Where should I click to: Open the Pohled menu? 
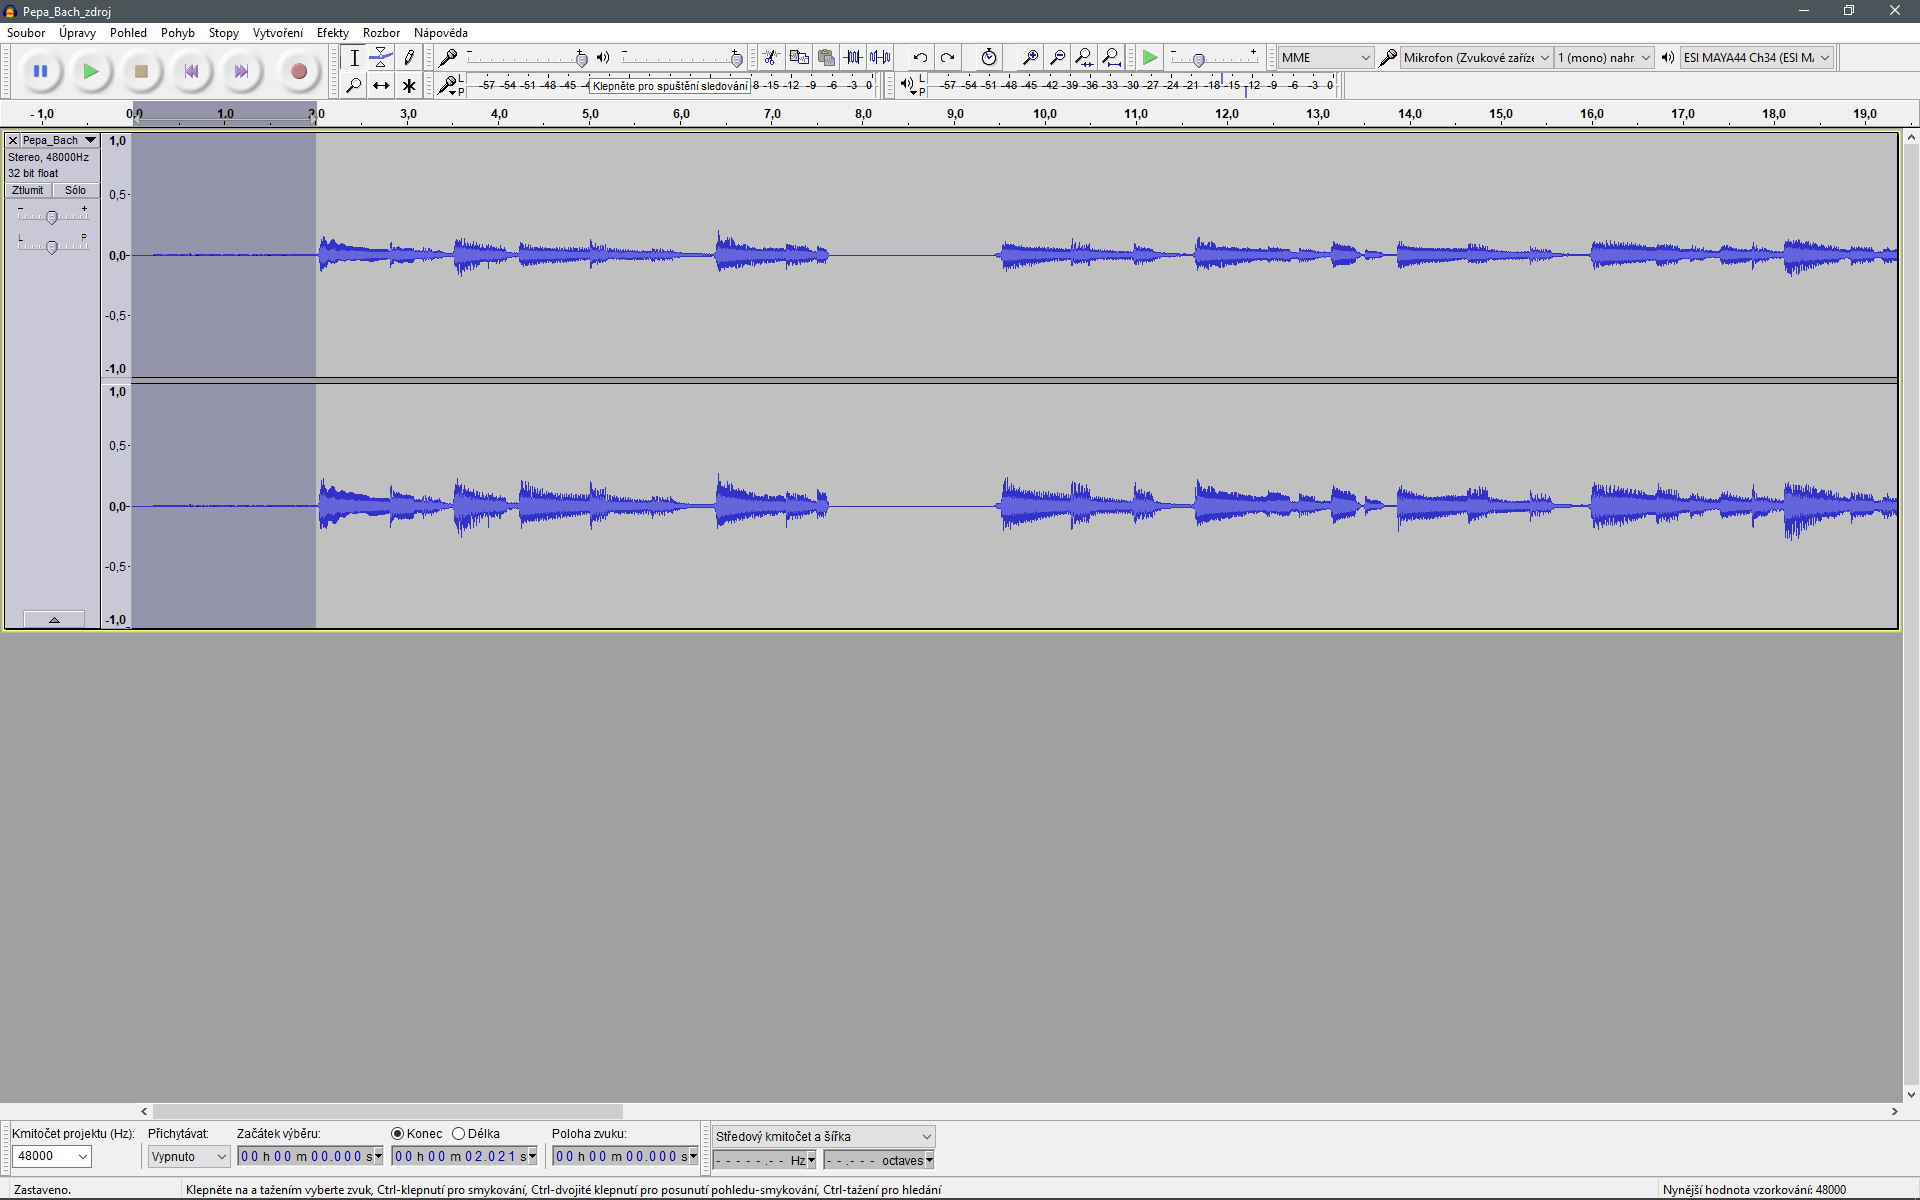pyautogui.click(x=128, y=33)
